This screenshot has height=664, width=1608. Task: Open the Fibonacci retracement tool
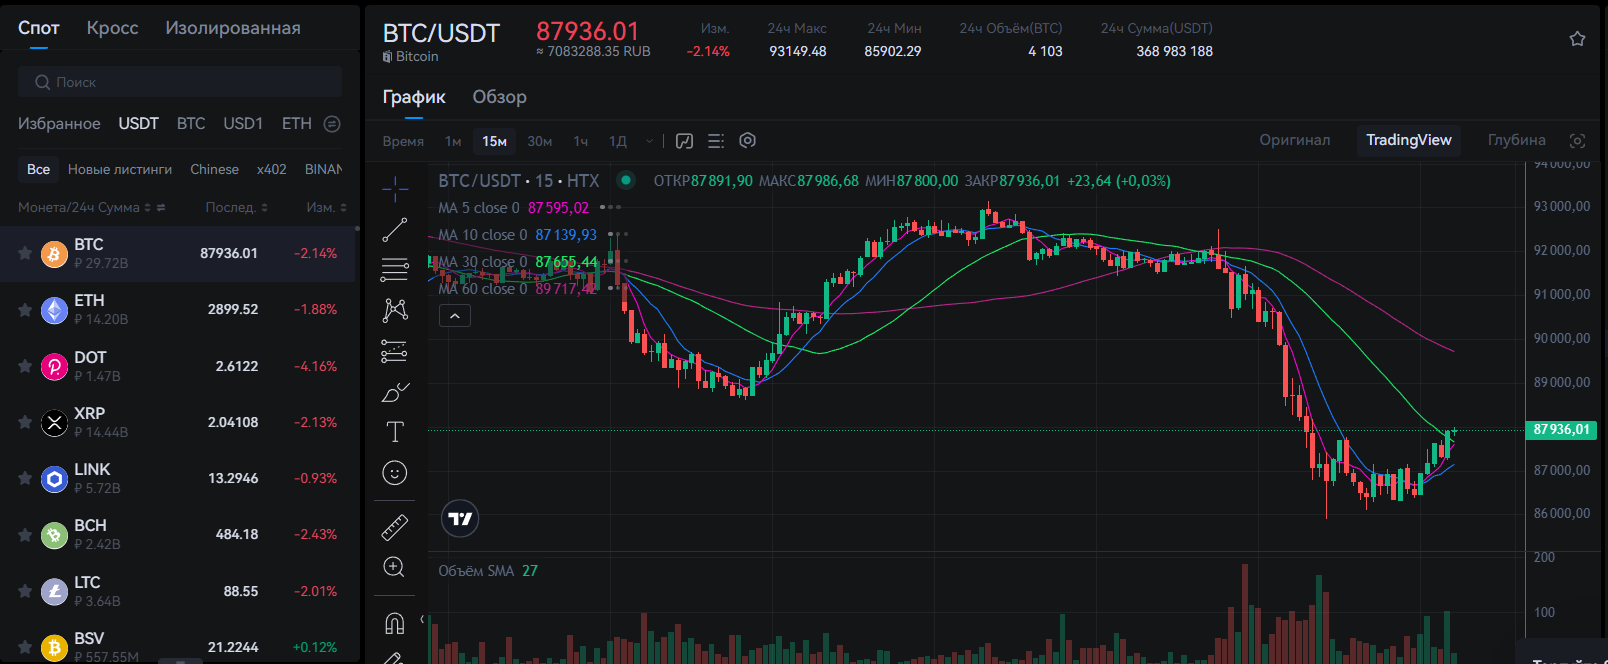click(395, 269)
